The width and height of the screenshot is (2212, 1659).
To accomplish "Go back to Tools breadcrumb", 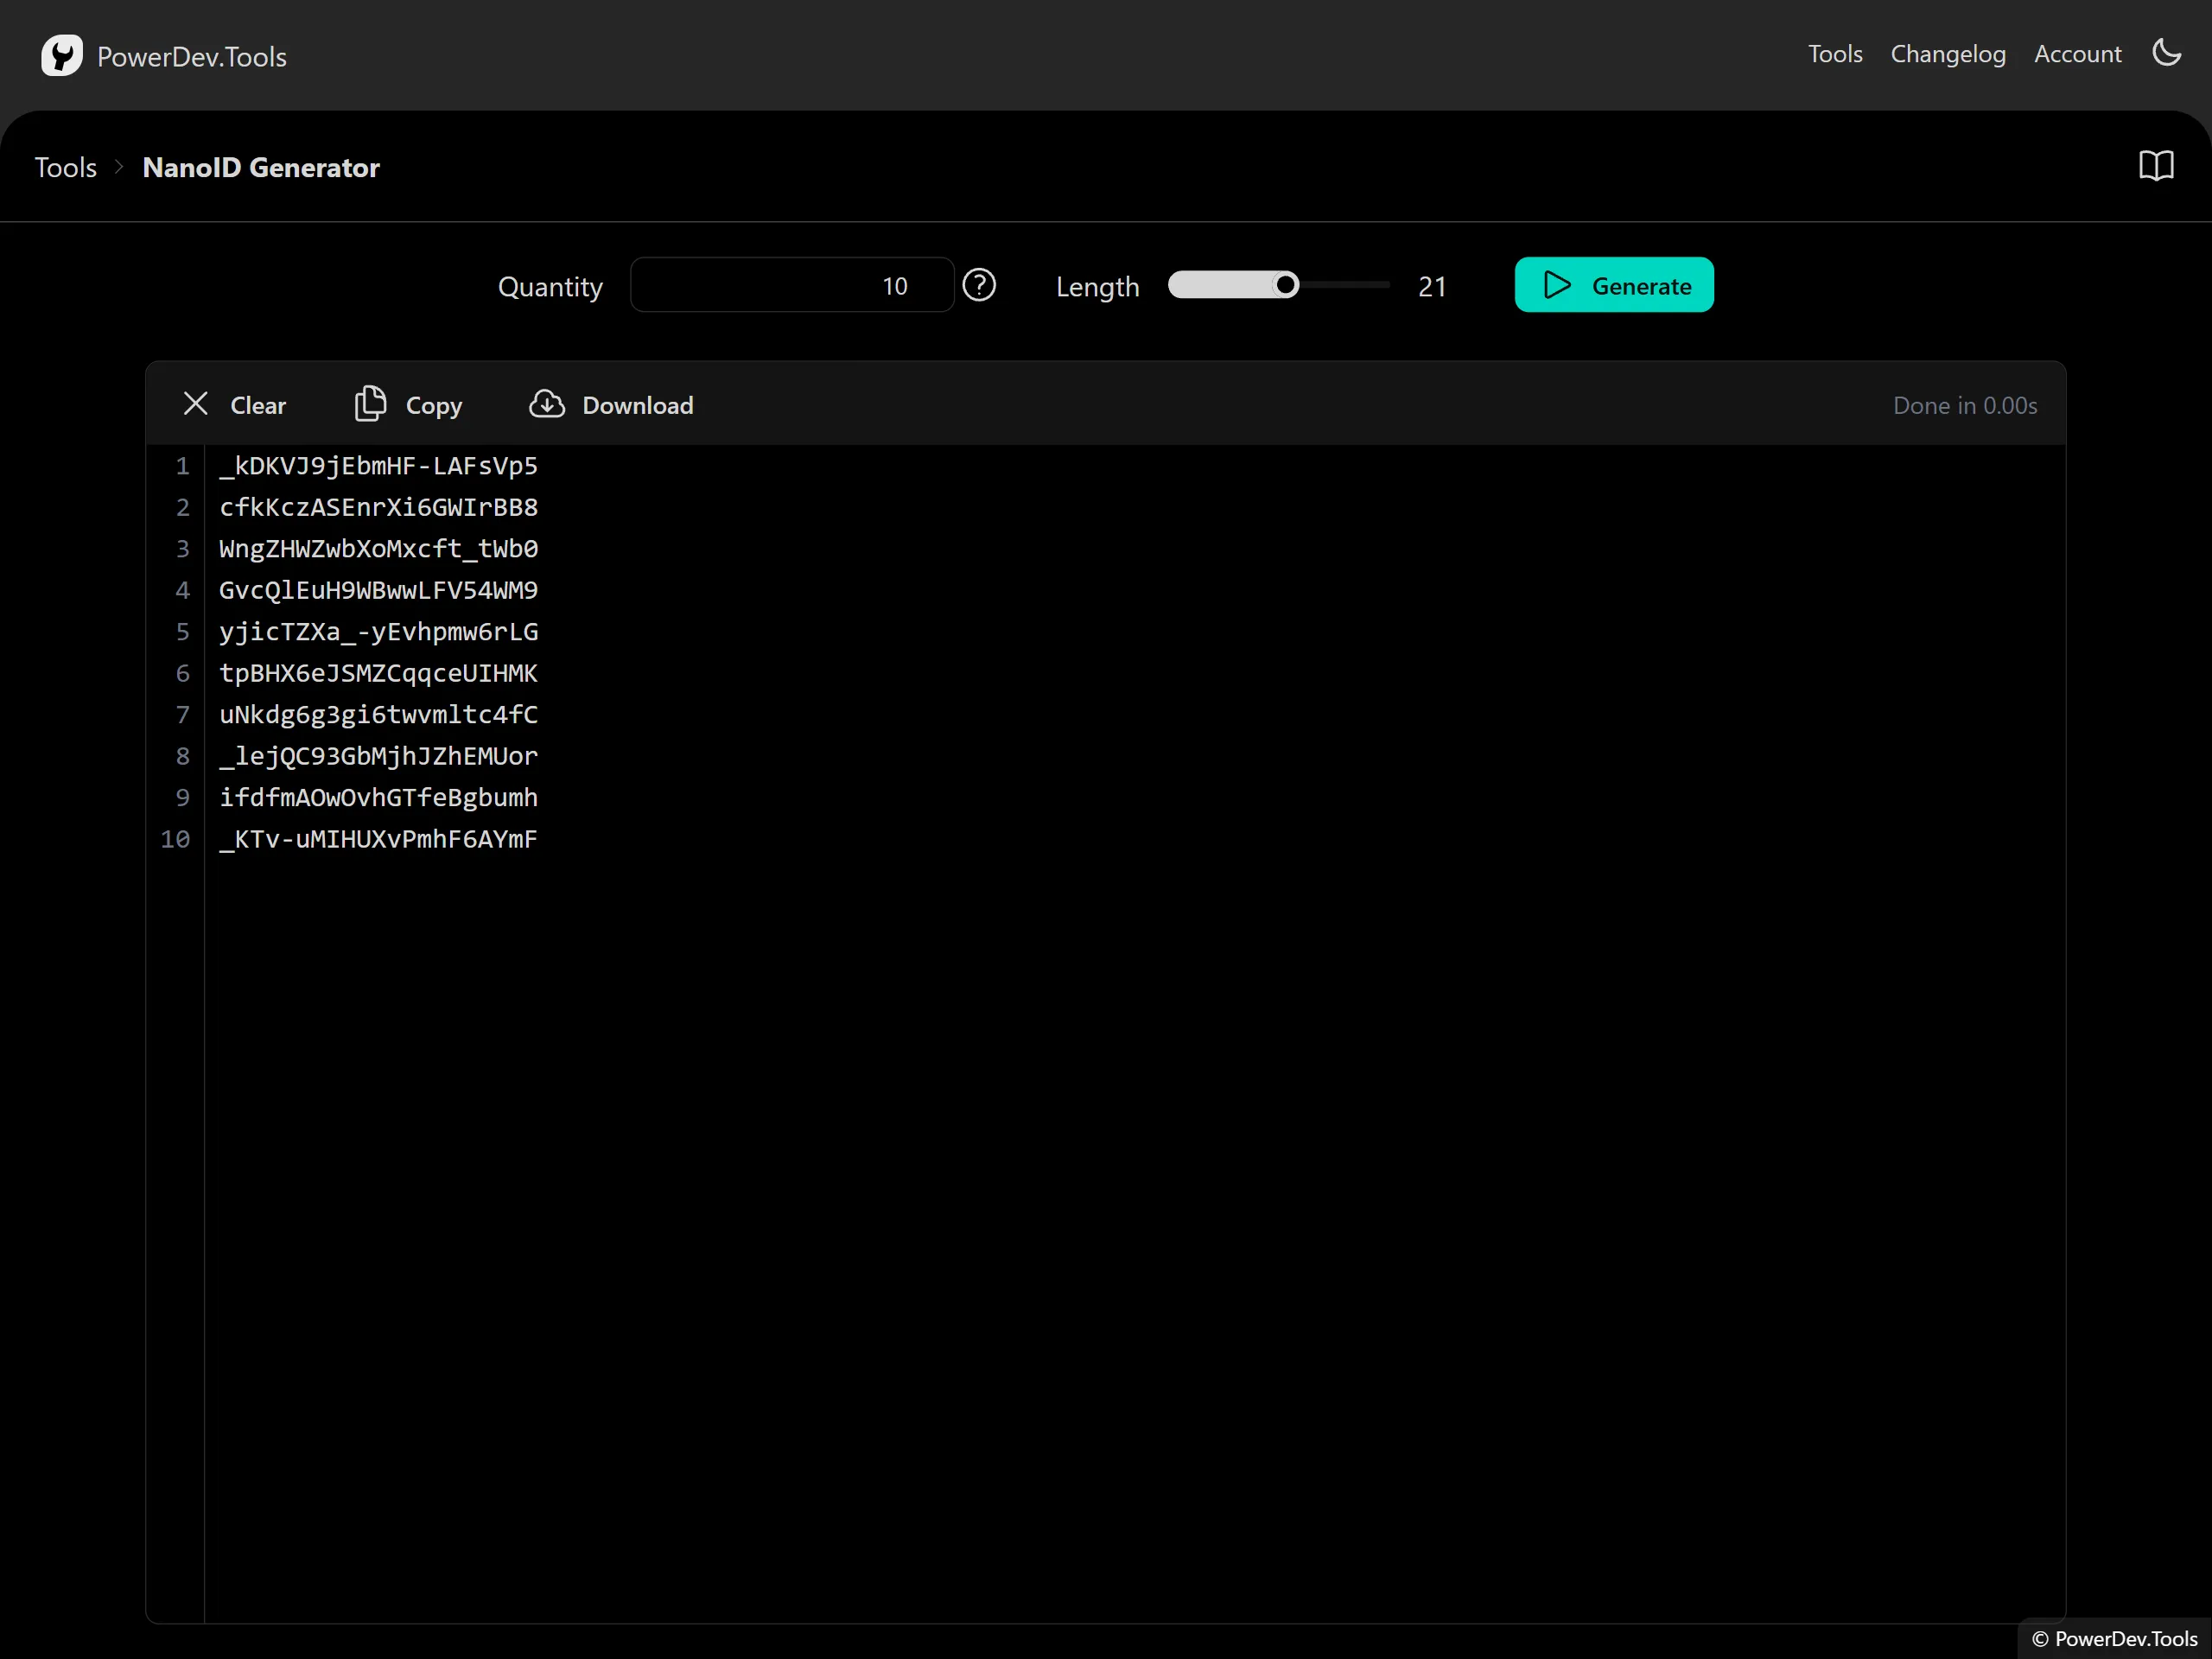I will tap(66, 167).
